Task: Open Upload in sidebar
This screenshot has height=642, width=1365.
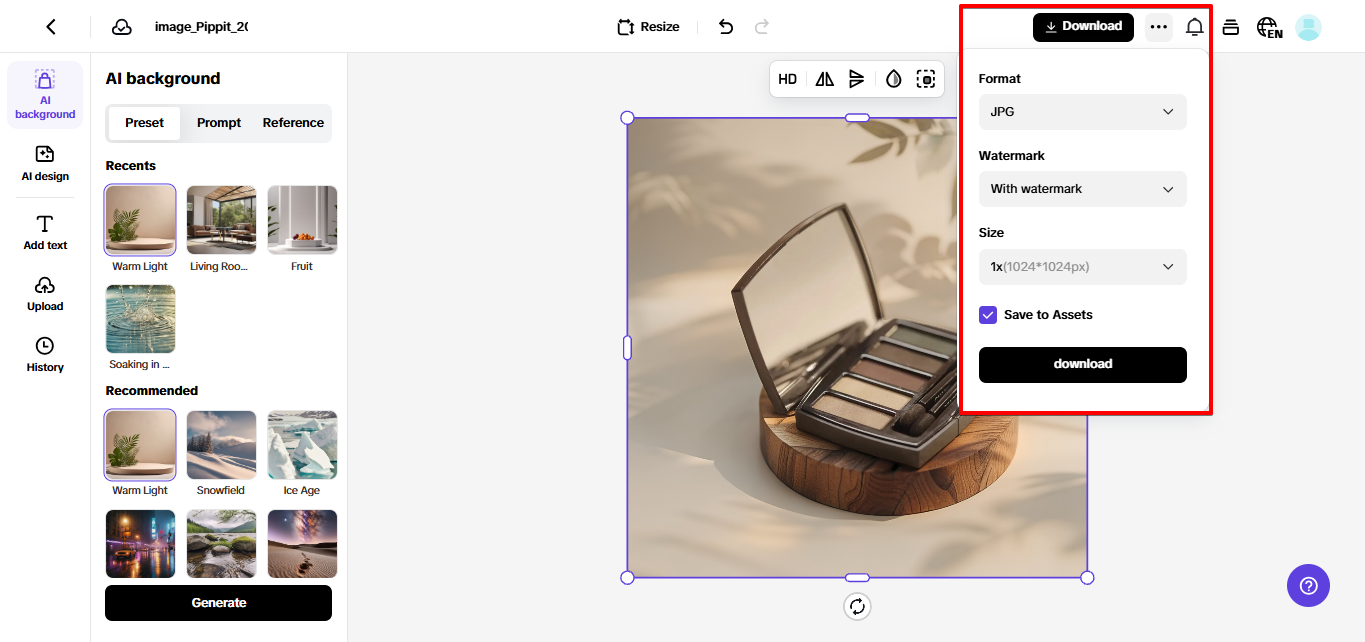Action: click(x=45, y=294)
